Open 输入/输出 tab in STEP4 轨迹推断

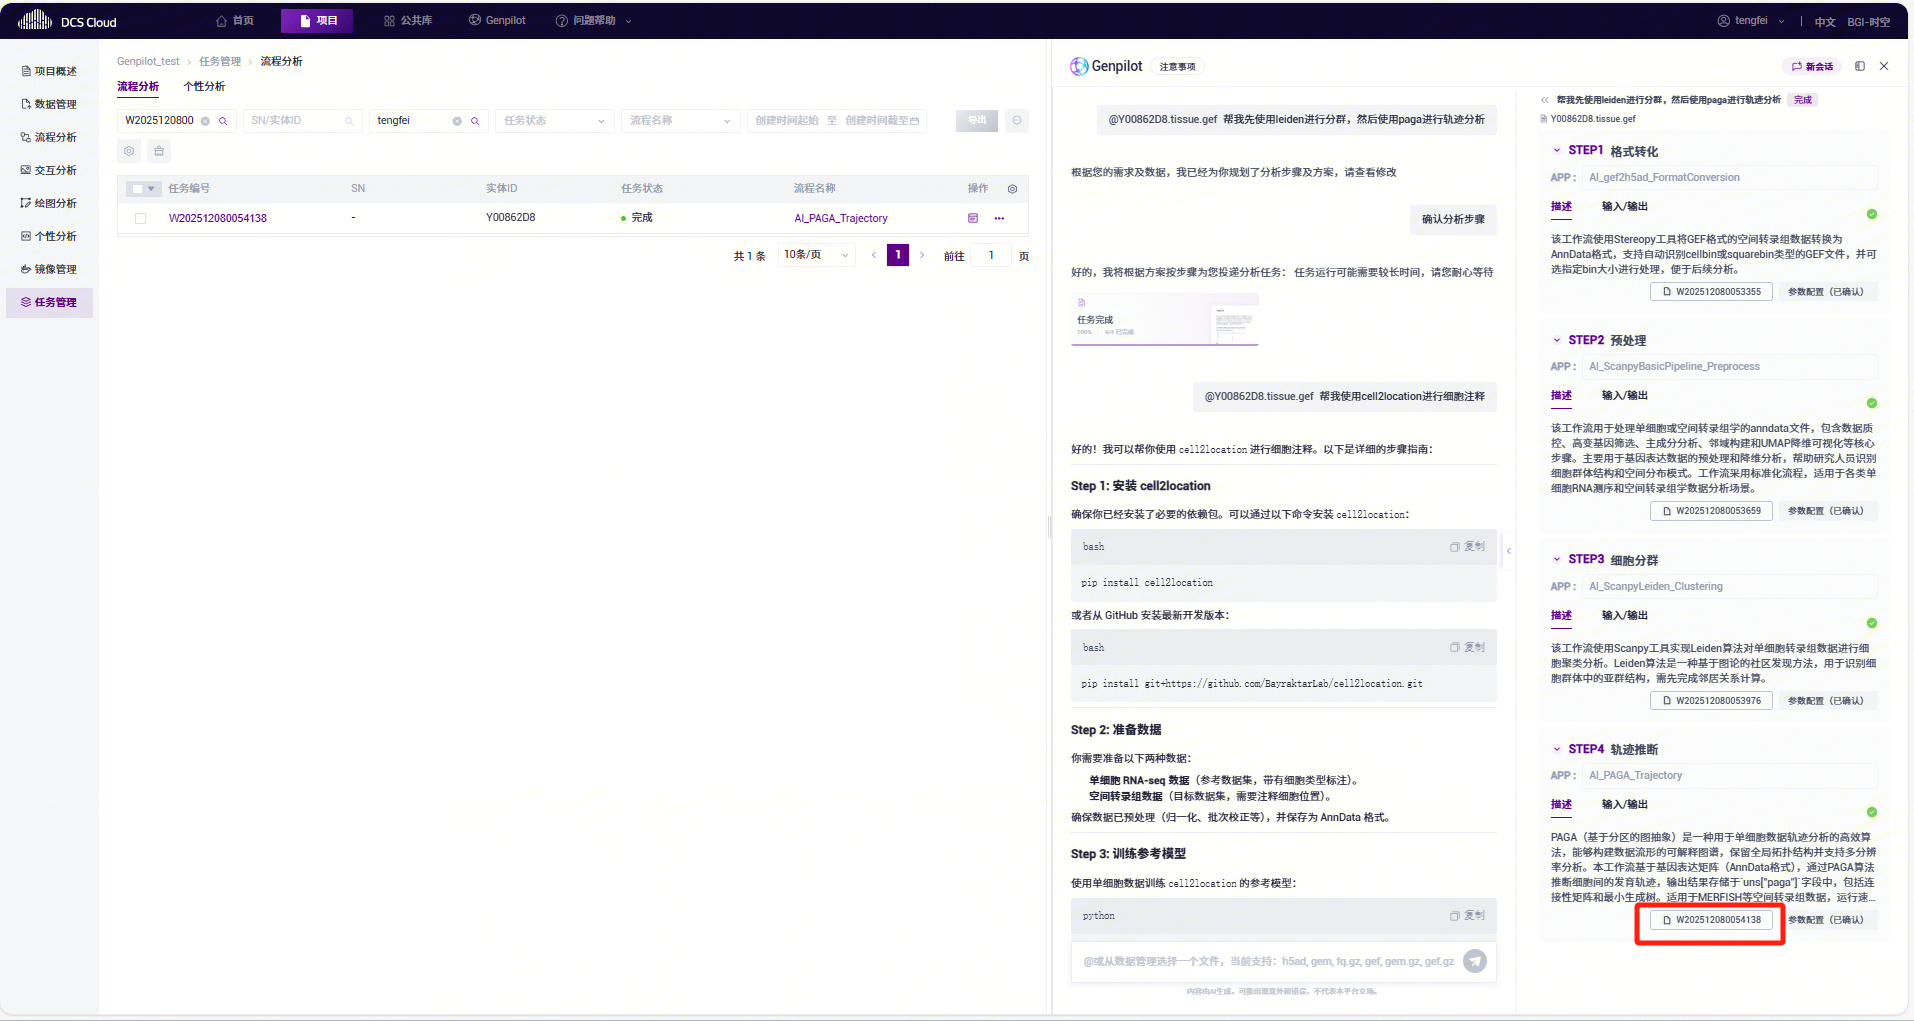[1624, 804]
